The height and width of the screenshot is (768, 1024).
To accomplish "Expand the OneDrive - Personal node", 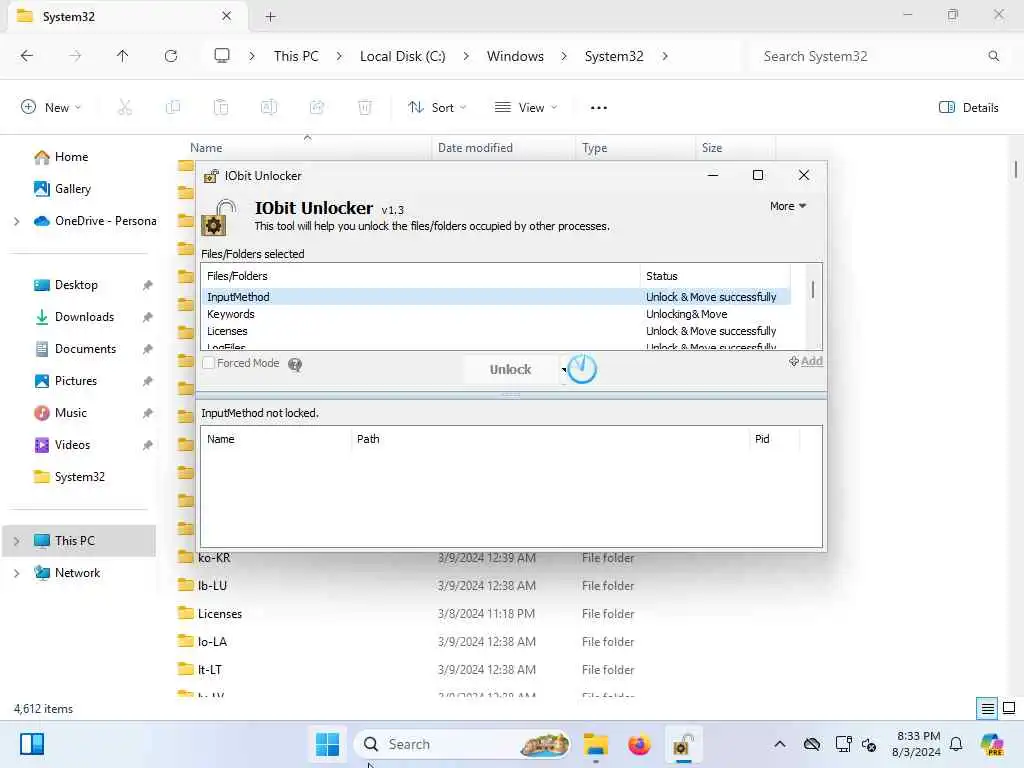I will pyautogui.click(x=17, y=221).
